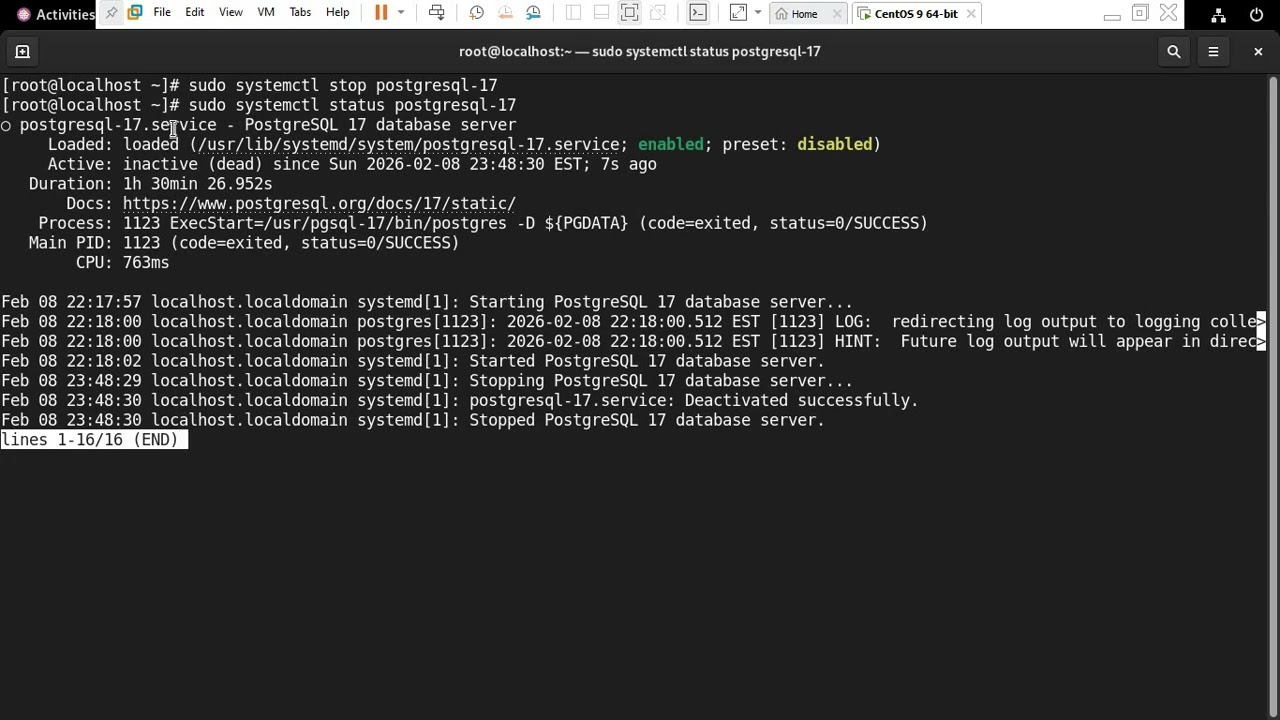The width and height of the screenshot is (1280, 720).
Task: Click the Activities button in GNOME top bar
Action: click(55, 14)
